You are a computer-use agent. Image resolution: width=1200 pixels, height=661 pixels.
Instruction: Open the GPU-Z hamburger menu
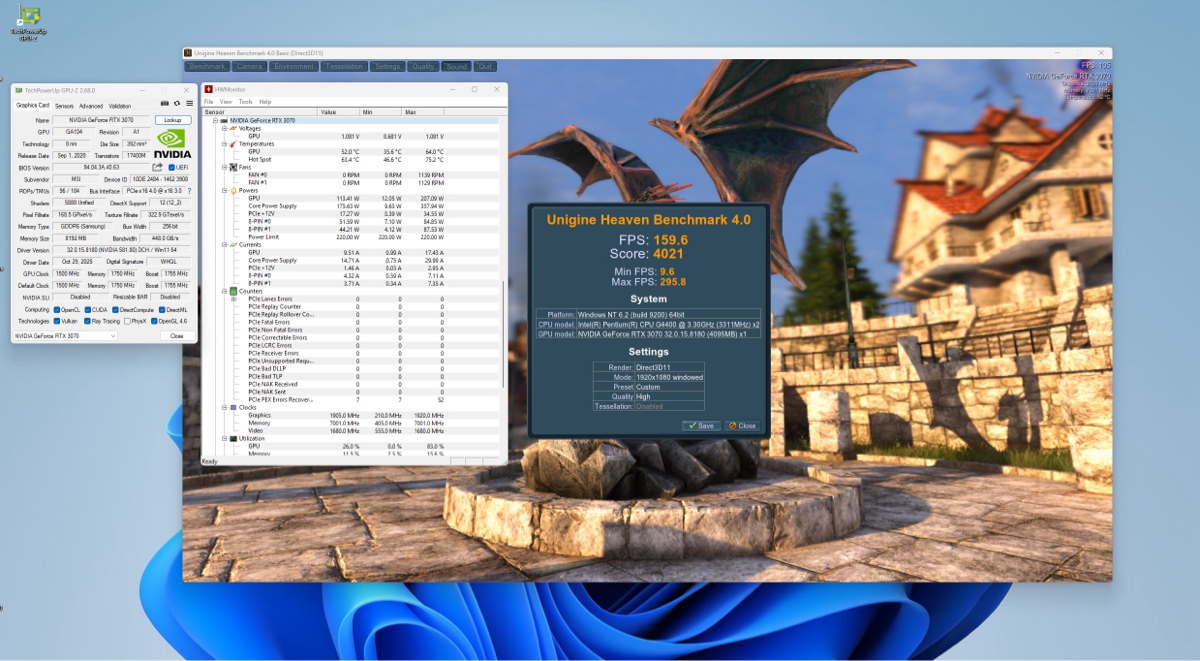[188, 104]
